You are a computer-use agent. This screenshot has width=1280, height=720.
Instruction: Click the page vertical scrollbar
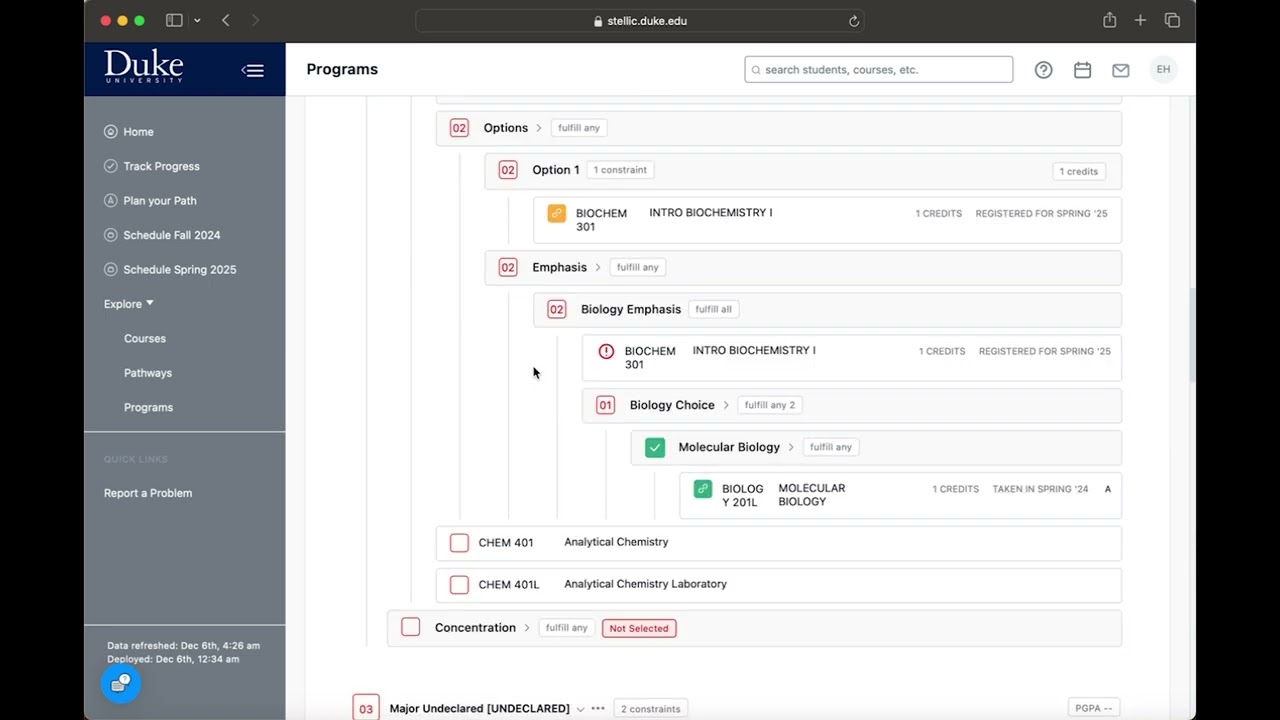[x=1191, y=335]
